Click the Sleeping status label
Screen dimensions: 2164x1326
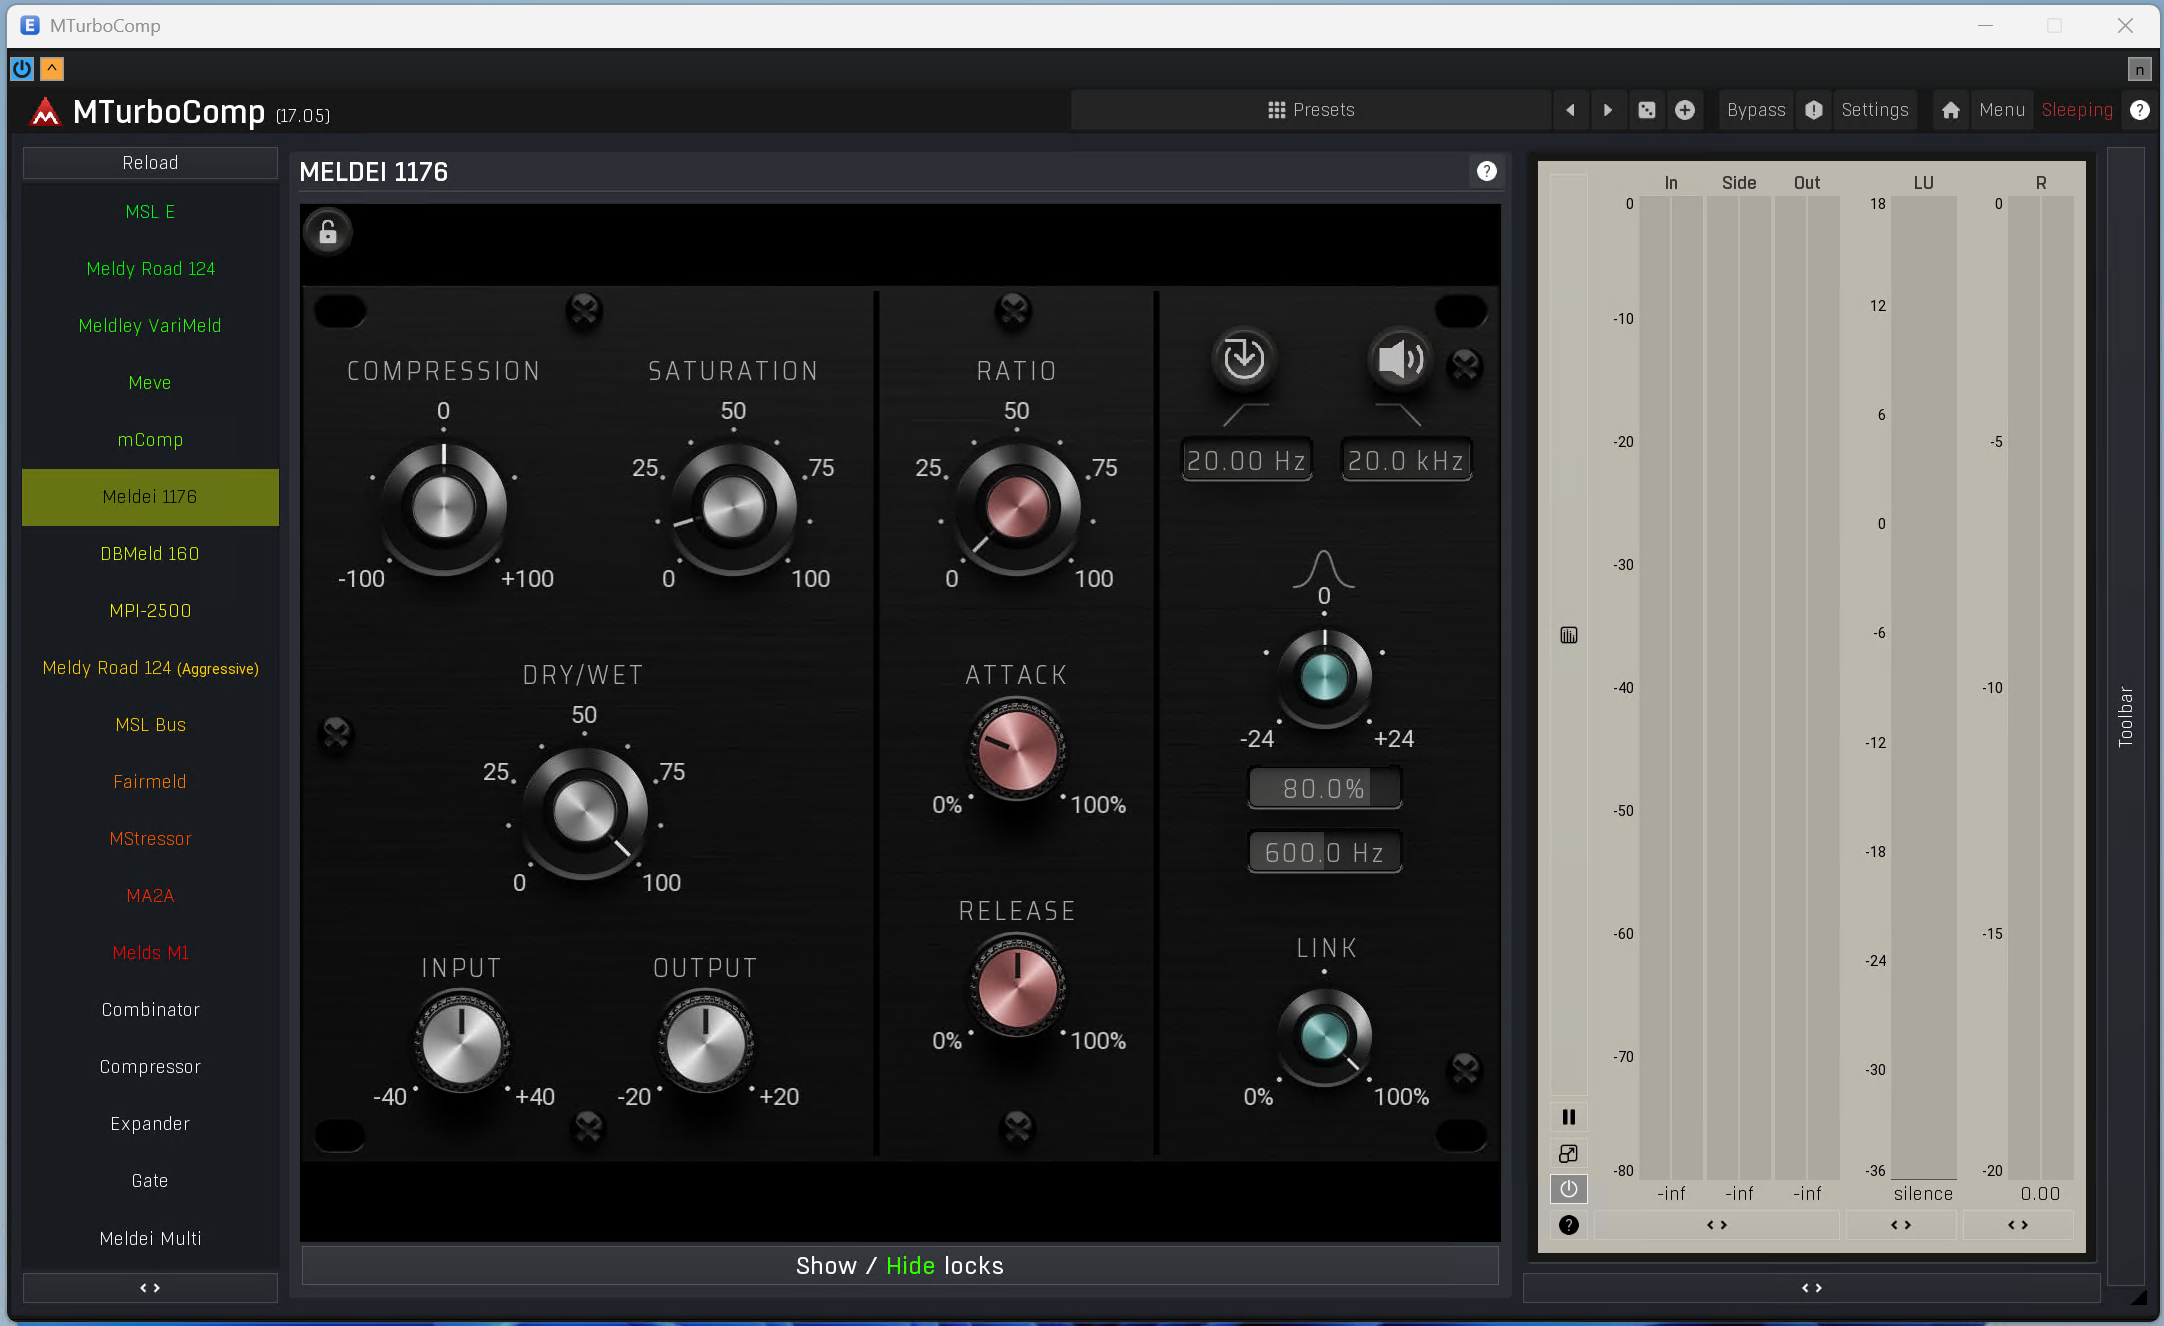(2077, 110)
